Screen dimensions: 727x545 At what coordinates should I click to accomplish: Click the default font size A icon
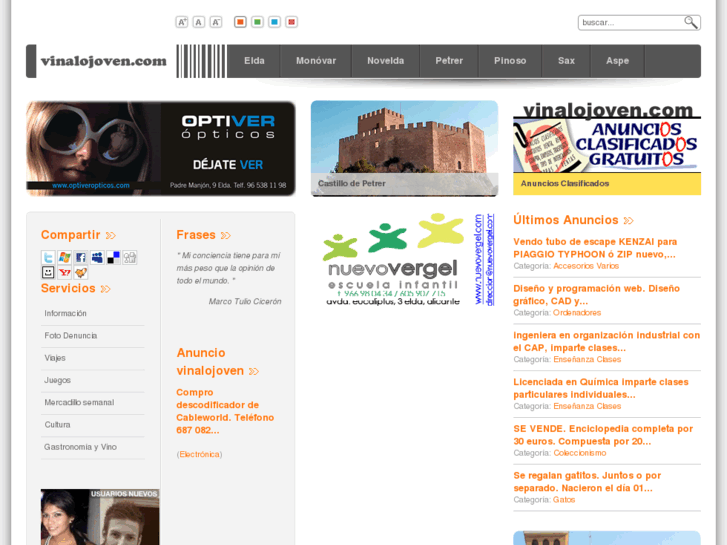(x=198, y=22)
